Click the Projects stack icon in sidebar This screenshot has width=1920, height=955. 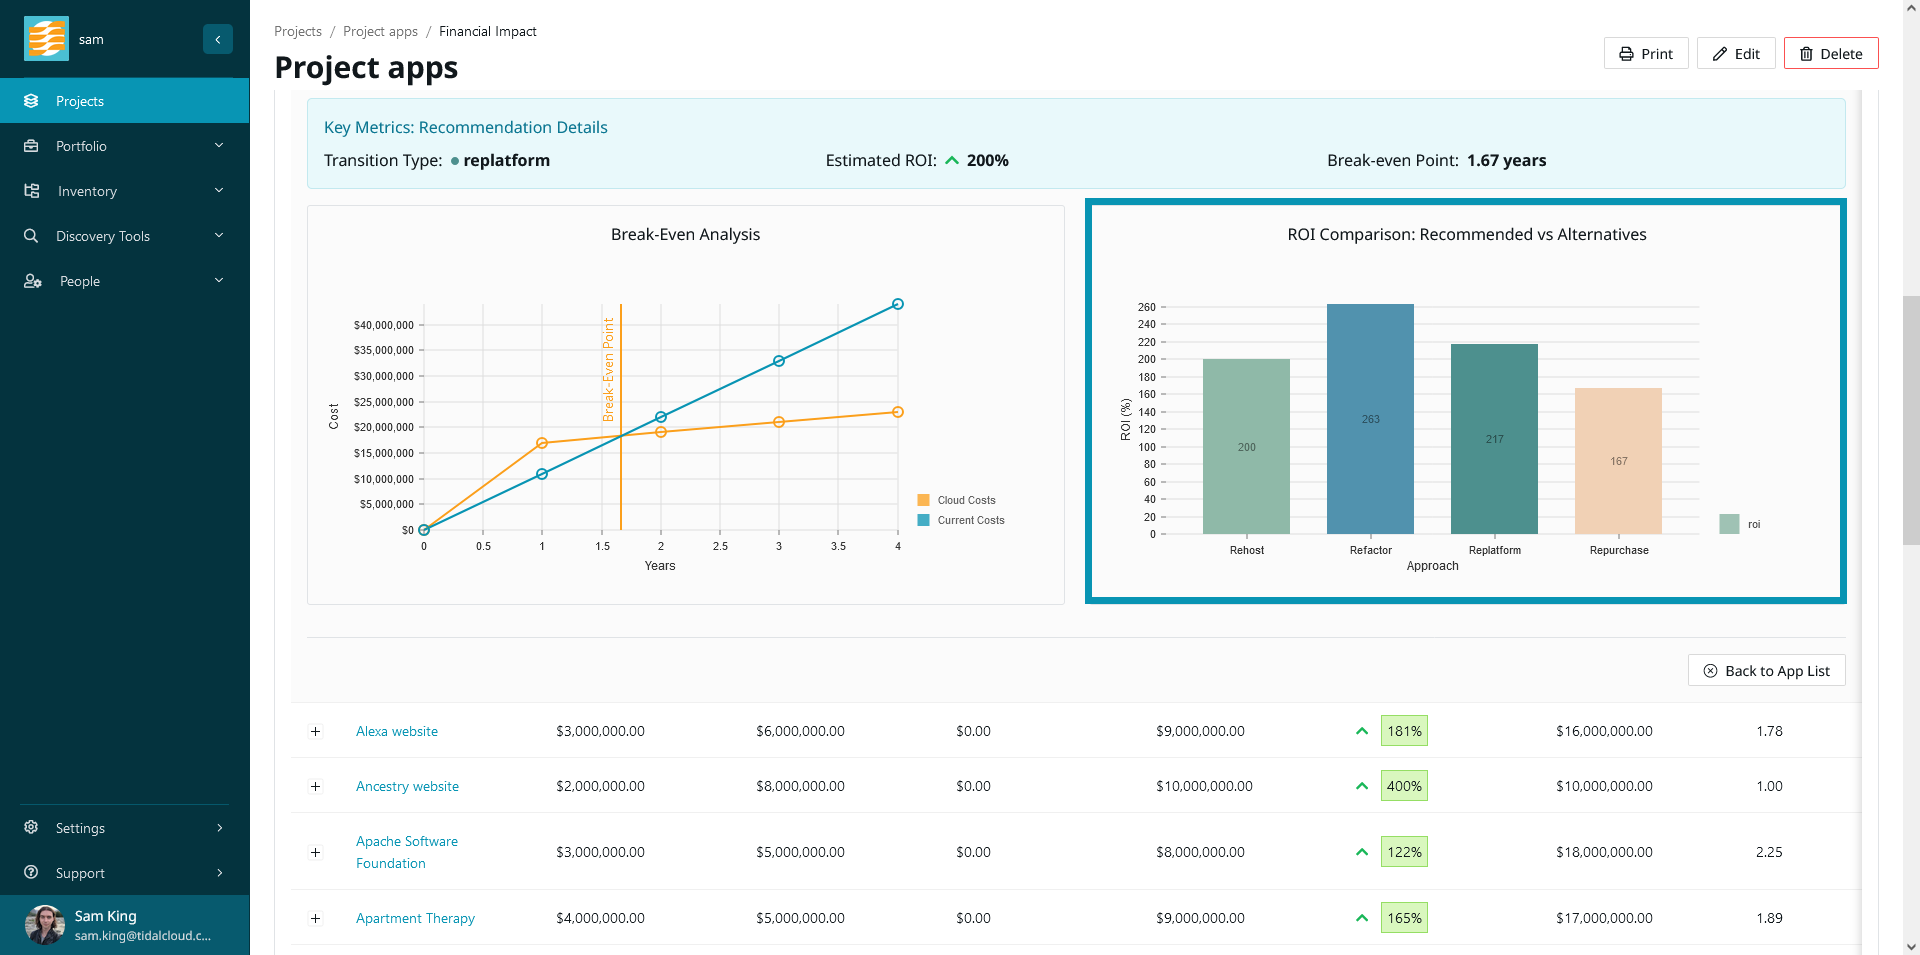31,101
